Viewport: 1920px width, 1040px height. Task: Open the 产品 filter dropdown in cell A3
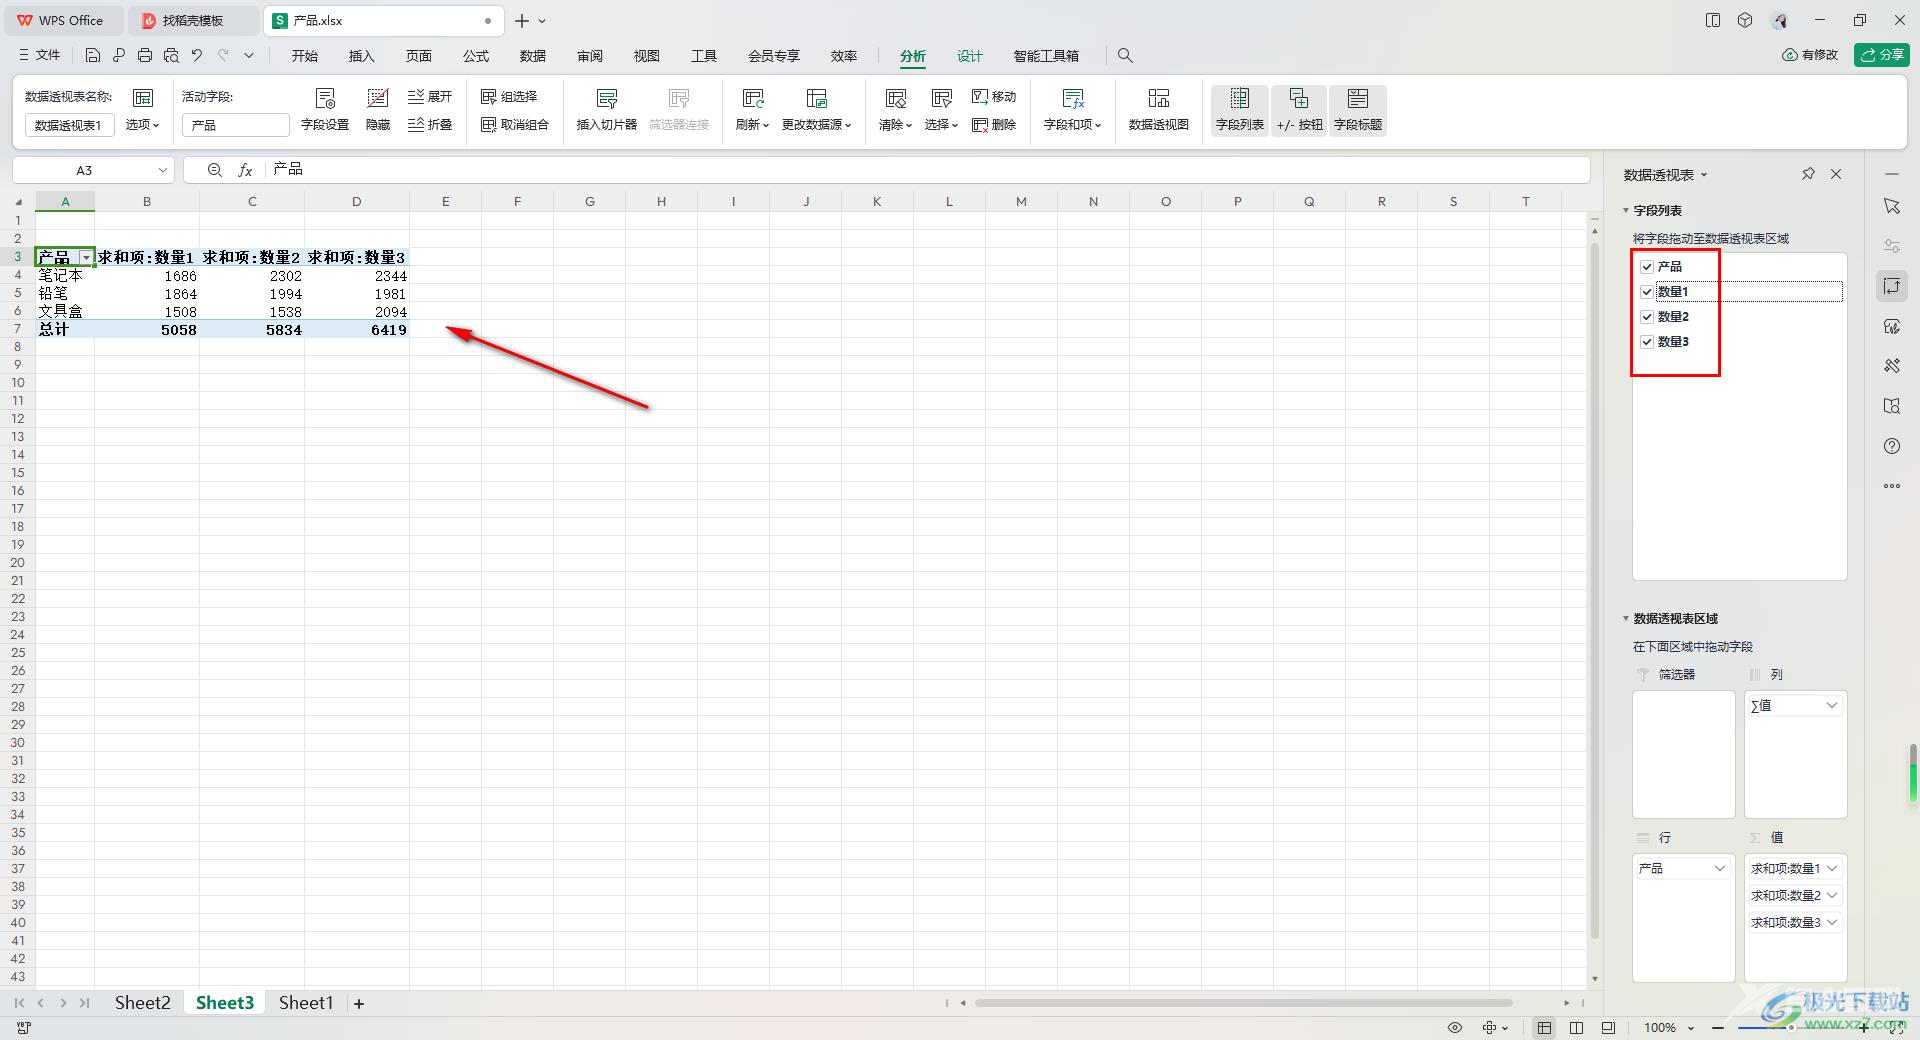tap(86, 258)
